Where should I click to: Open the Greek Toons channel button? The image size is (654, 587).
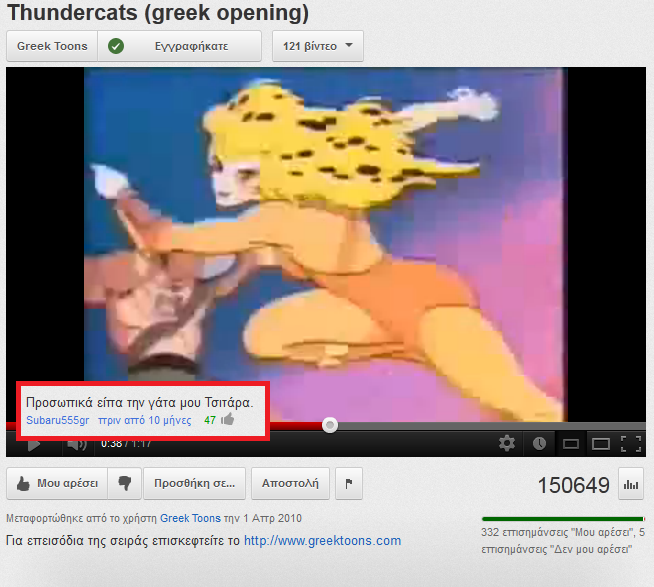point(52,46)
